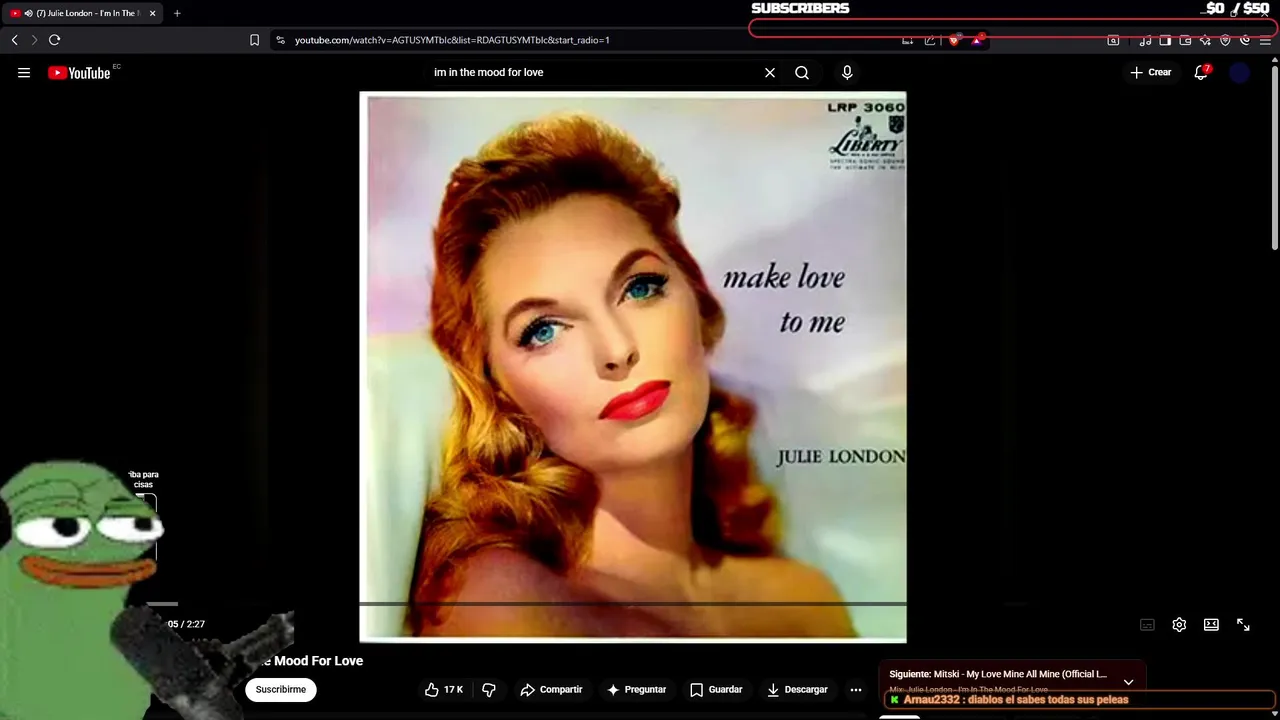Close the Julie London tab
The height and width of the screenshot is (720, 1280).
(x=153, y=13)
